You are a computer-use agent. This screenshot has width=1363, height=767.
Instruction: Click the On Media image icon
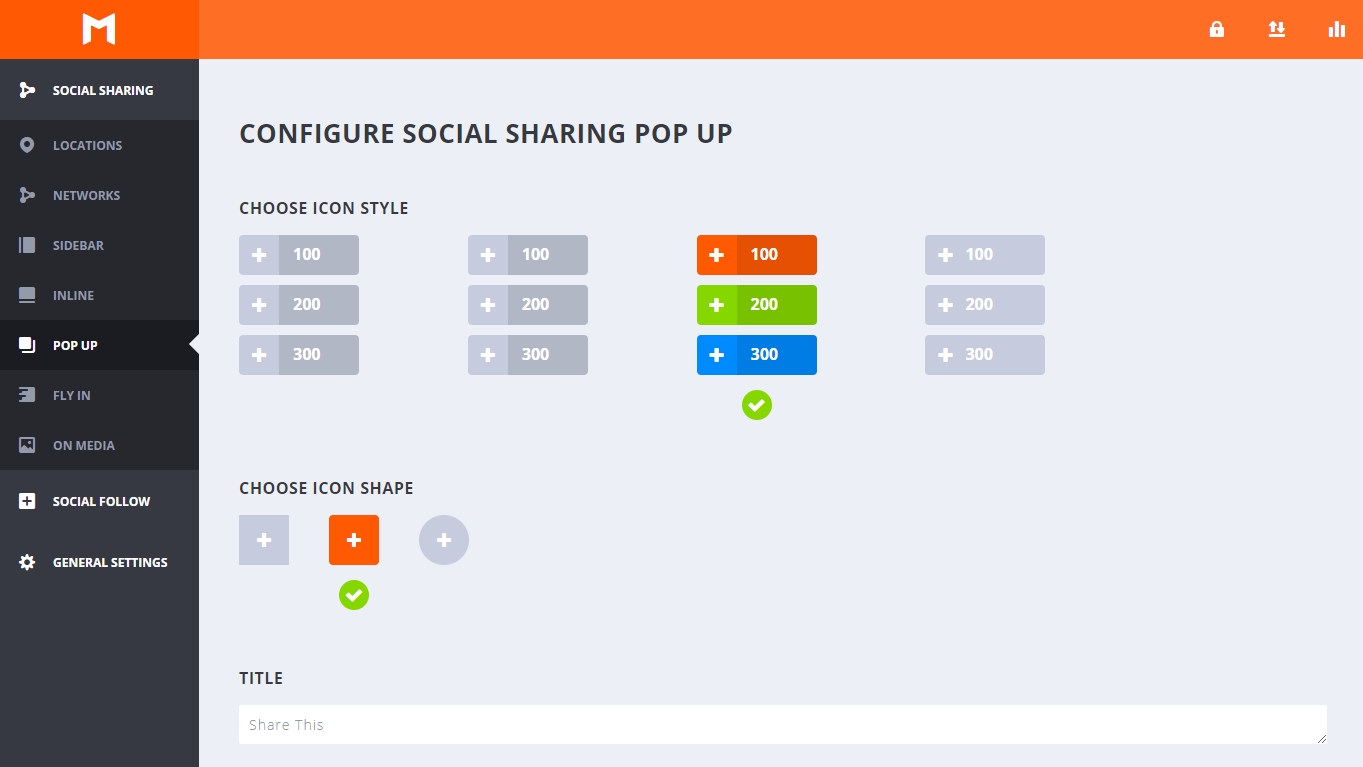pos(27,445)
